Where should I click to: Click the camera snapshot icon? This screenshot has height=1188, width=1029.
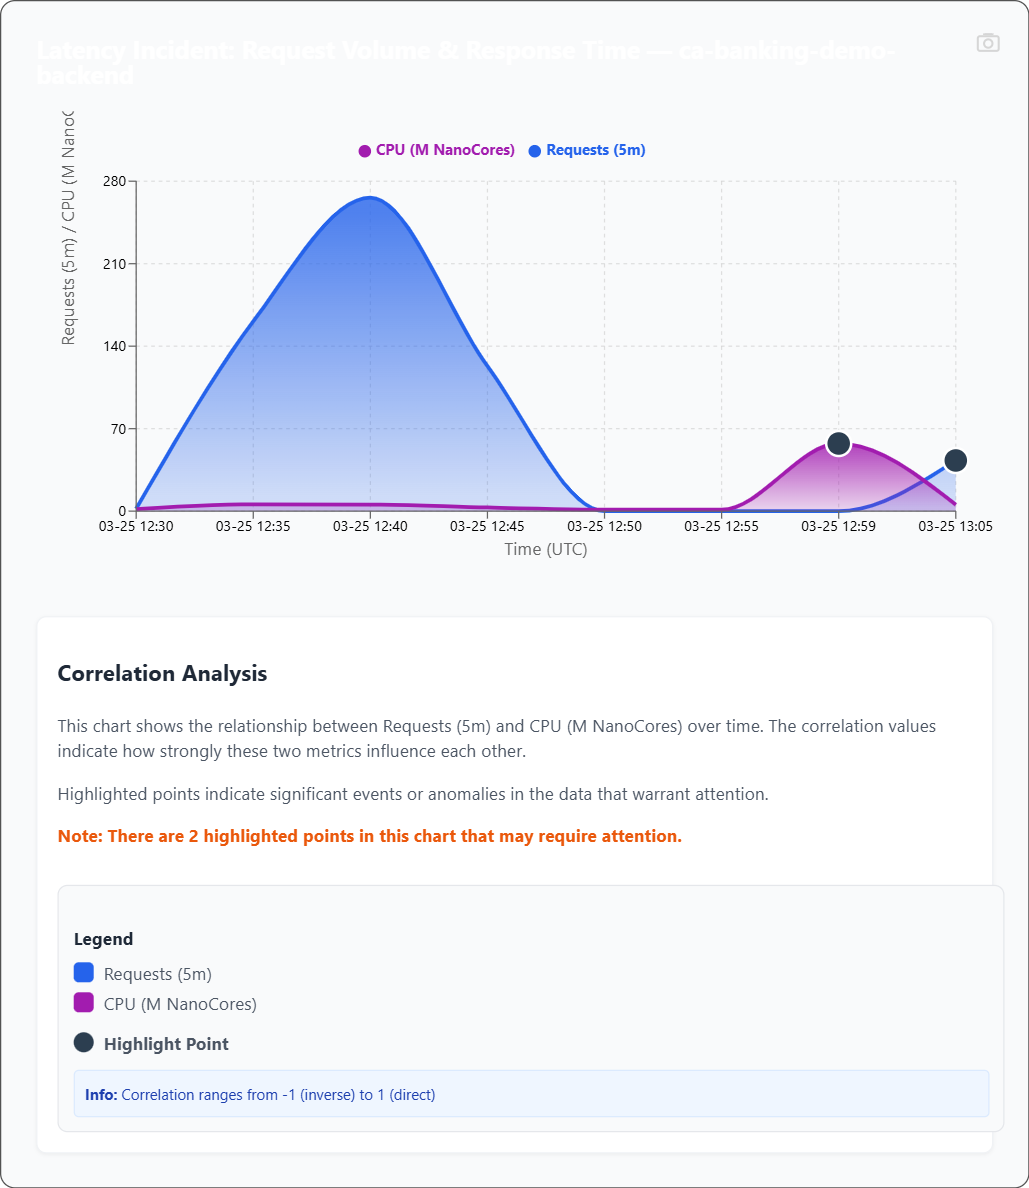coord(988,42)
